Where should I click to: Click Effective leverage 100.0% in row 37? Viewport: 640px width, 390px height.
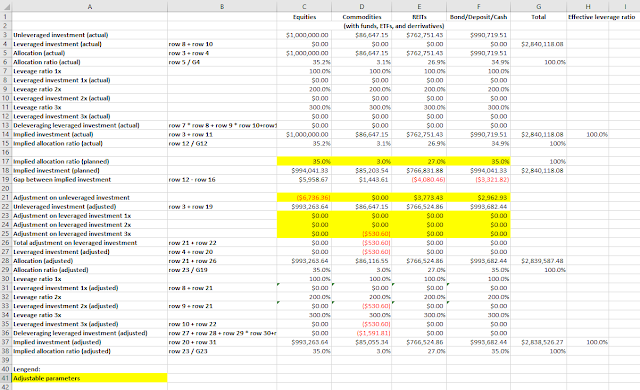coord(587,342)
